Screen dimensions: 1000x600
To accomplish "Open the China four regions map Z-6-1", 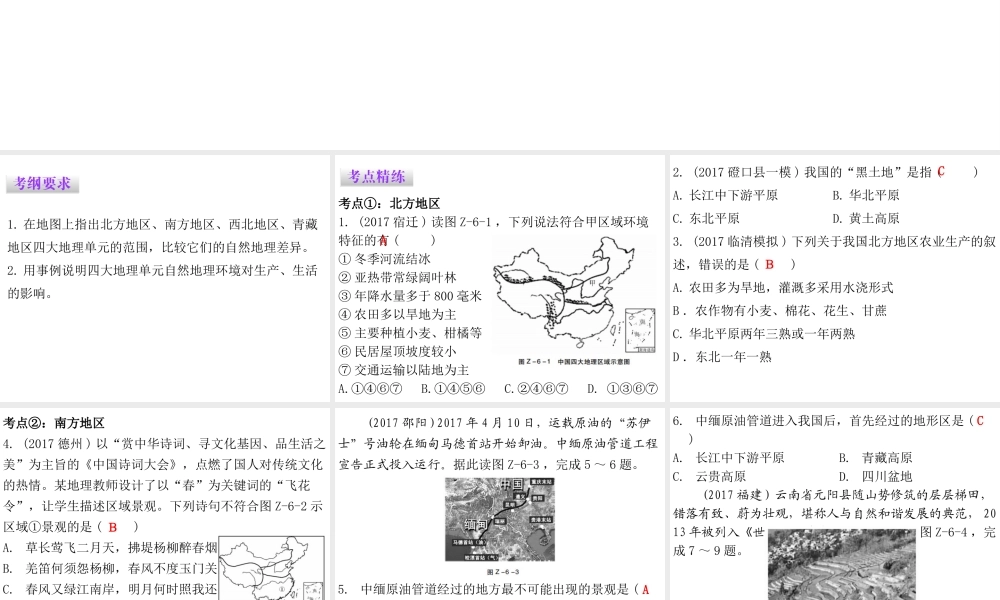I will [574, 293].
